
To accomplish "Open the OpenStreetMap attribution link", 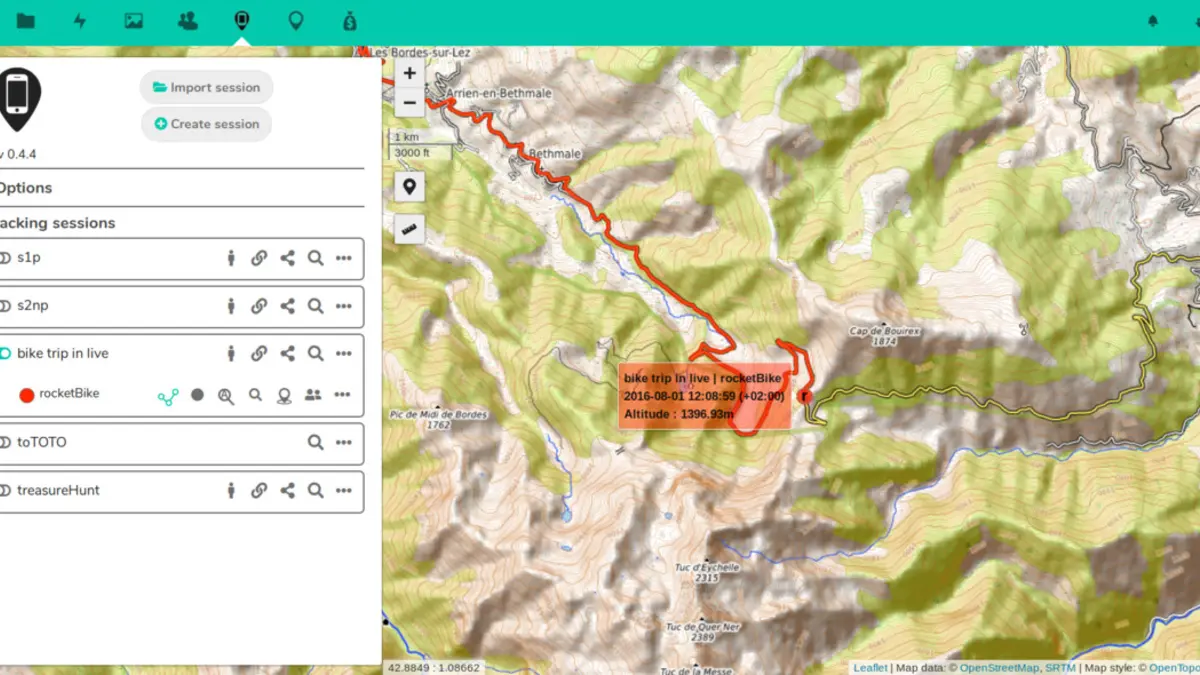I will (1000, 667).
